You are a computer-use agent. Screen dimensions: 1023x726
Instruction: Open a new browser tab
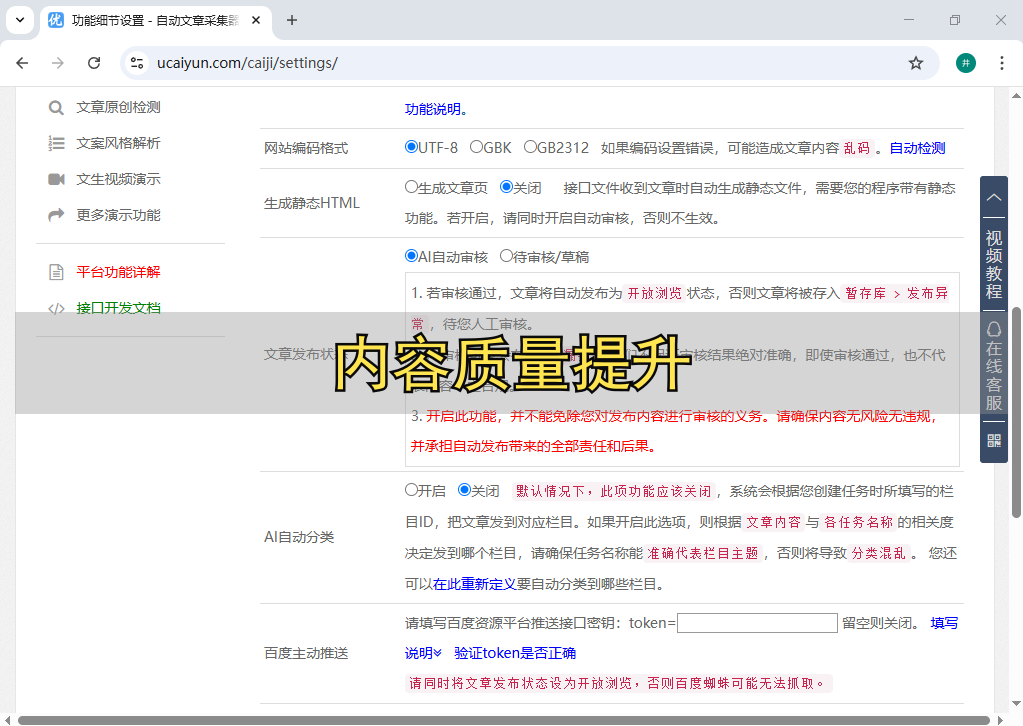click(x=292, y=20)
